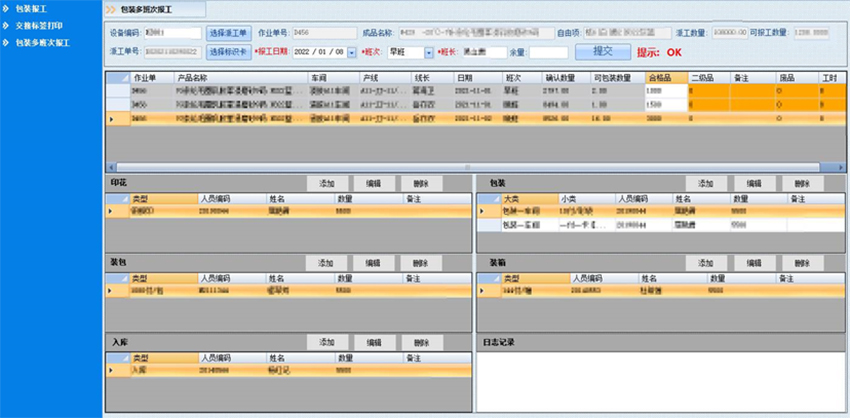Open the 报工日期 date picker dropdown
Viewport: 850px width, 418px height.
(351, 53)
